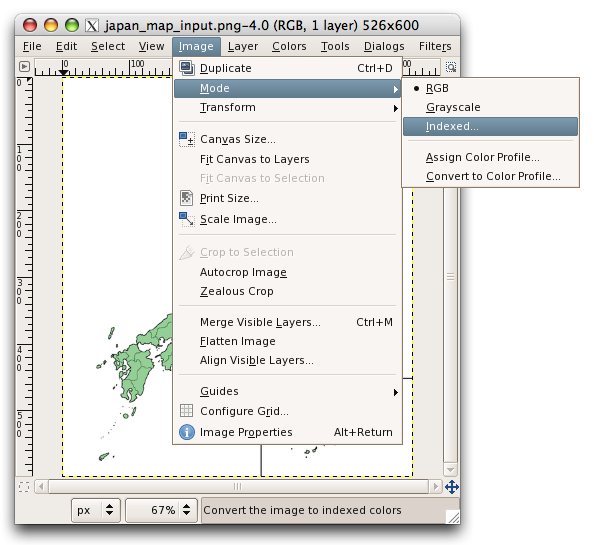Choose Image Properties
The image size is (594, 545).
coord(287,432)
